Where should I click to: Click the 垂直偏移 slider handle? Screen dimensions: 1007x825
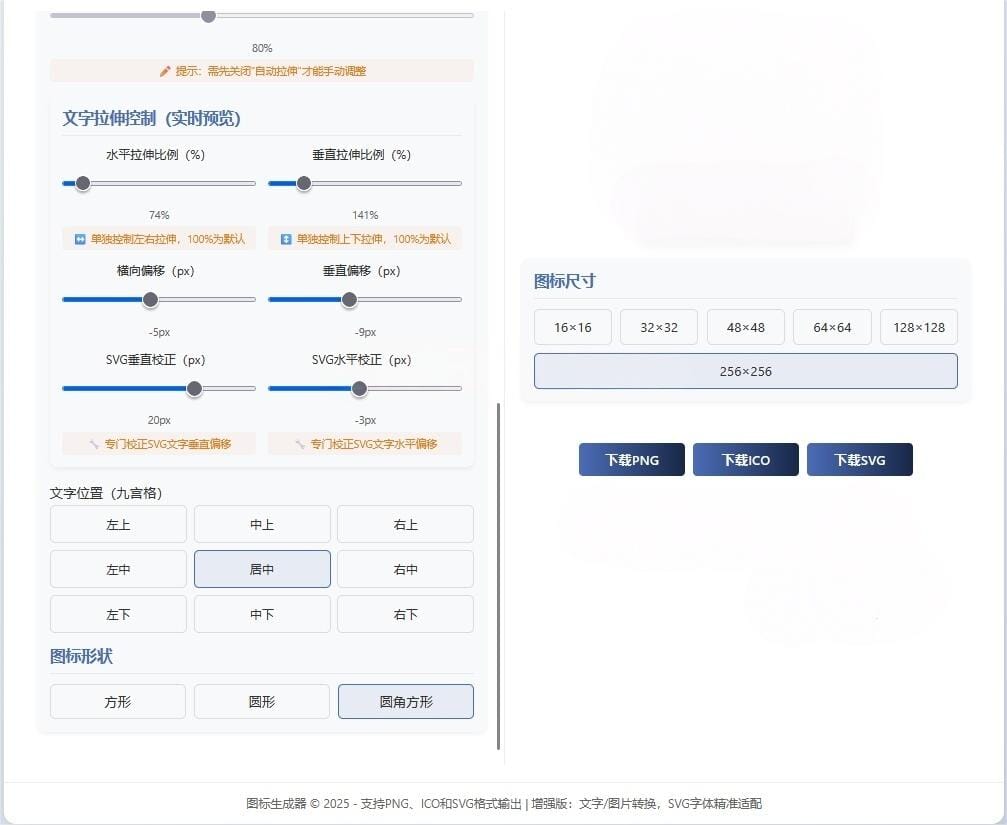(349, 299)
